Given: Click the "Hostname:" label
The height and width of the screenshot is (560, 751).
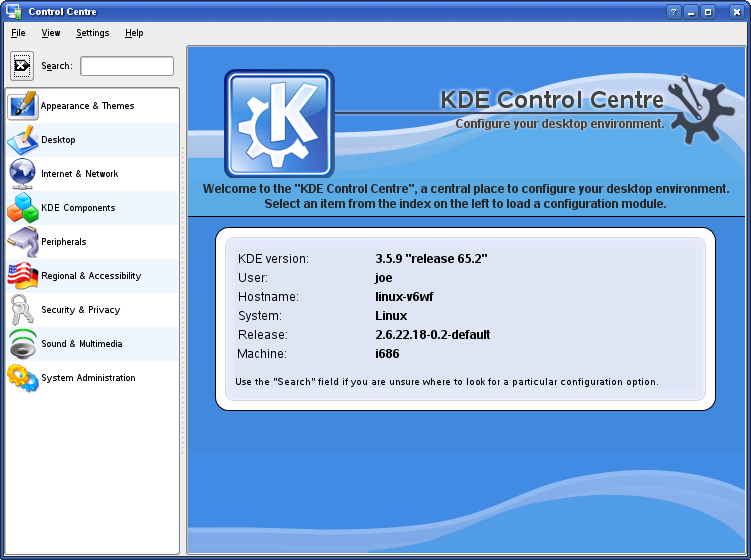Looking at the screenshot, I should [x=268, y=297].
